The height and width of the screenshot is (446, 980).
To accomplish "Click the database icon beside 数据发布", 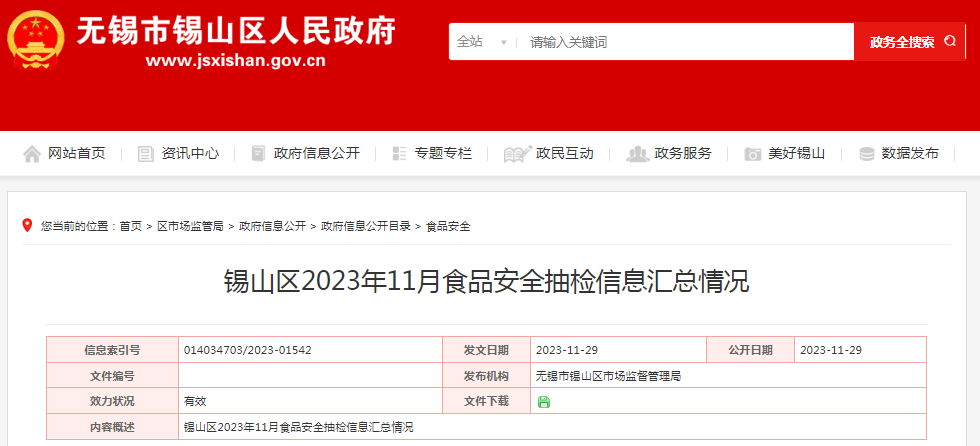I will coord(866,154).
